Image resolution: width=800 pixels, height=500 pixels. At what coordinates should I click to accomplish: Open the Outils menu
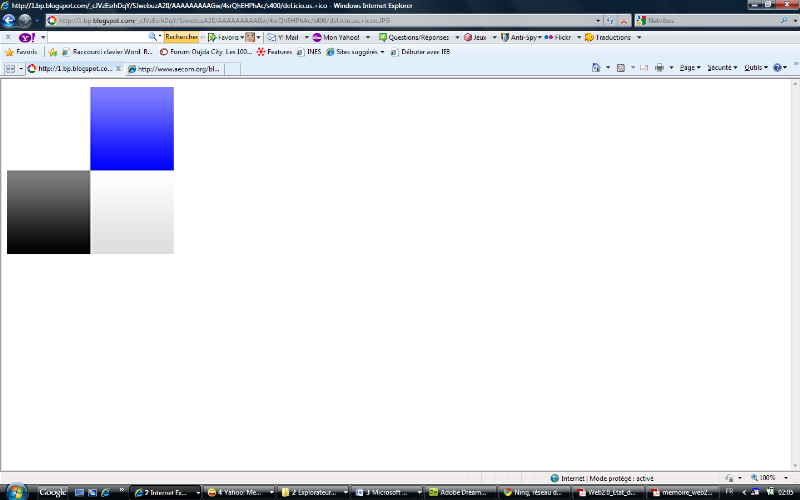(756, 67)
